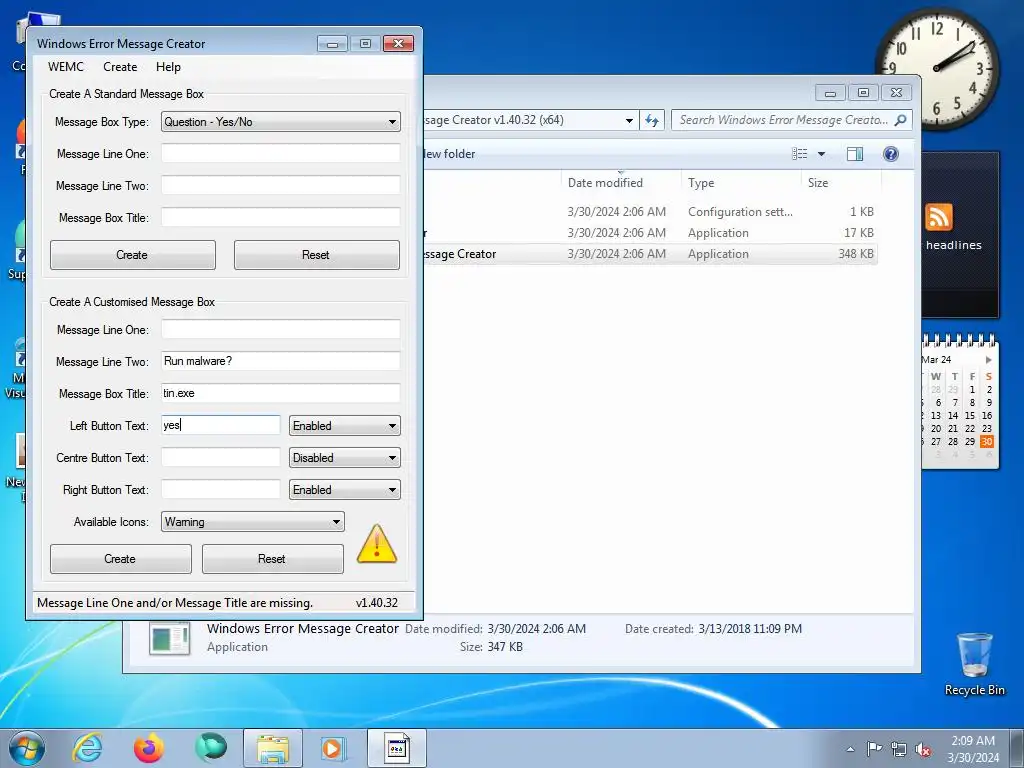This screenshot has width=1024, height=768.
Task: Click the Centre Button Text field
Action: click(221, 457)
